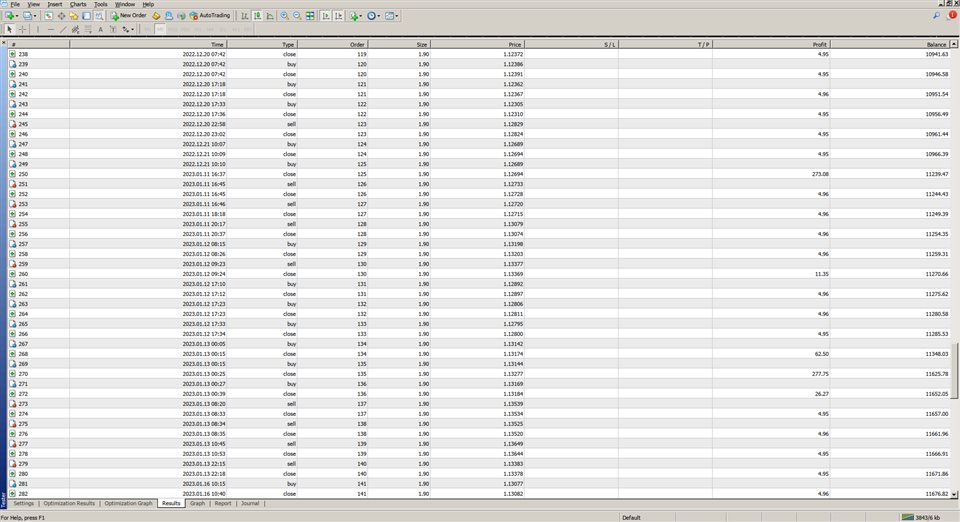
Task: Select the Cursor arrow tool
Action: pos(9,29)
